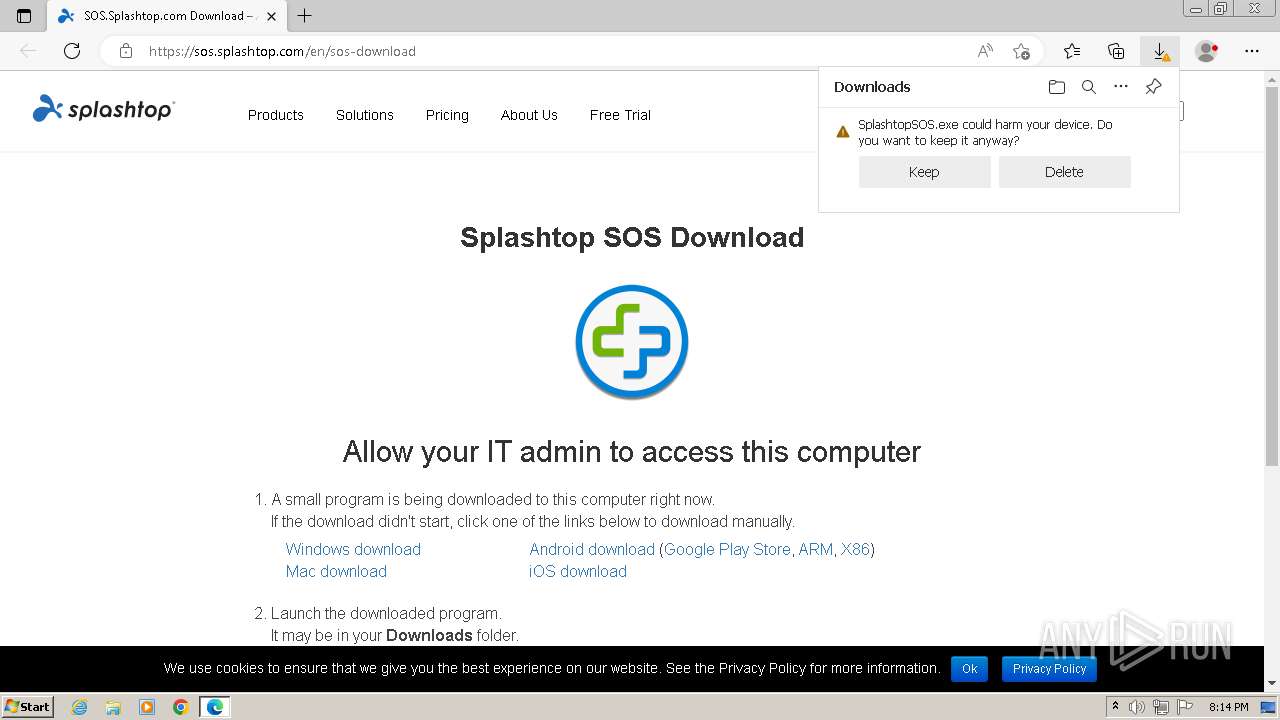Open the Privacy Policy button
The width and height of the screenshot is (1280, 720).
point(1049,669)
